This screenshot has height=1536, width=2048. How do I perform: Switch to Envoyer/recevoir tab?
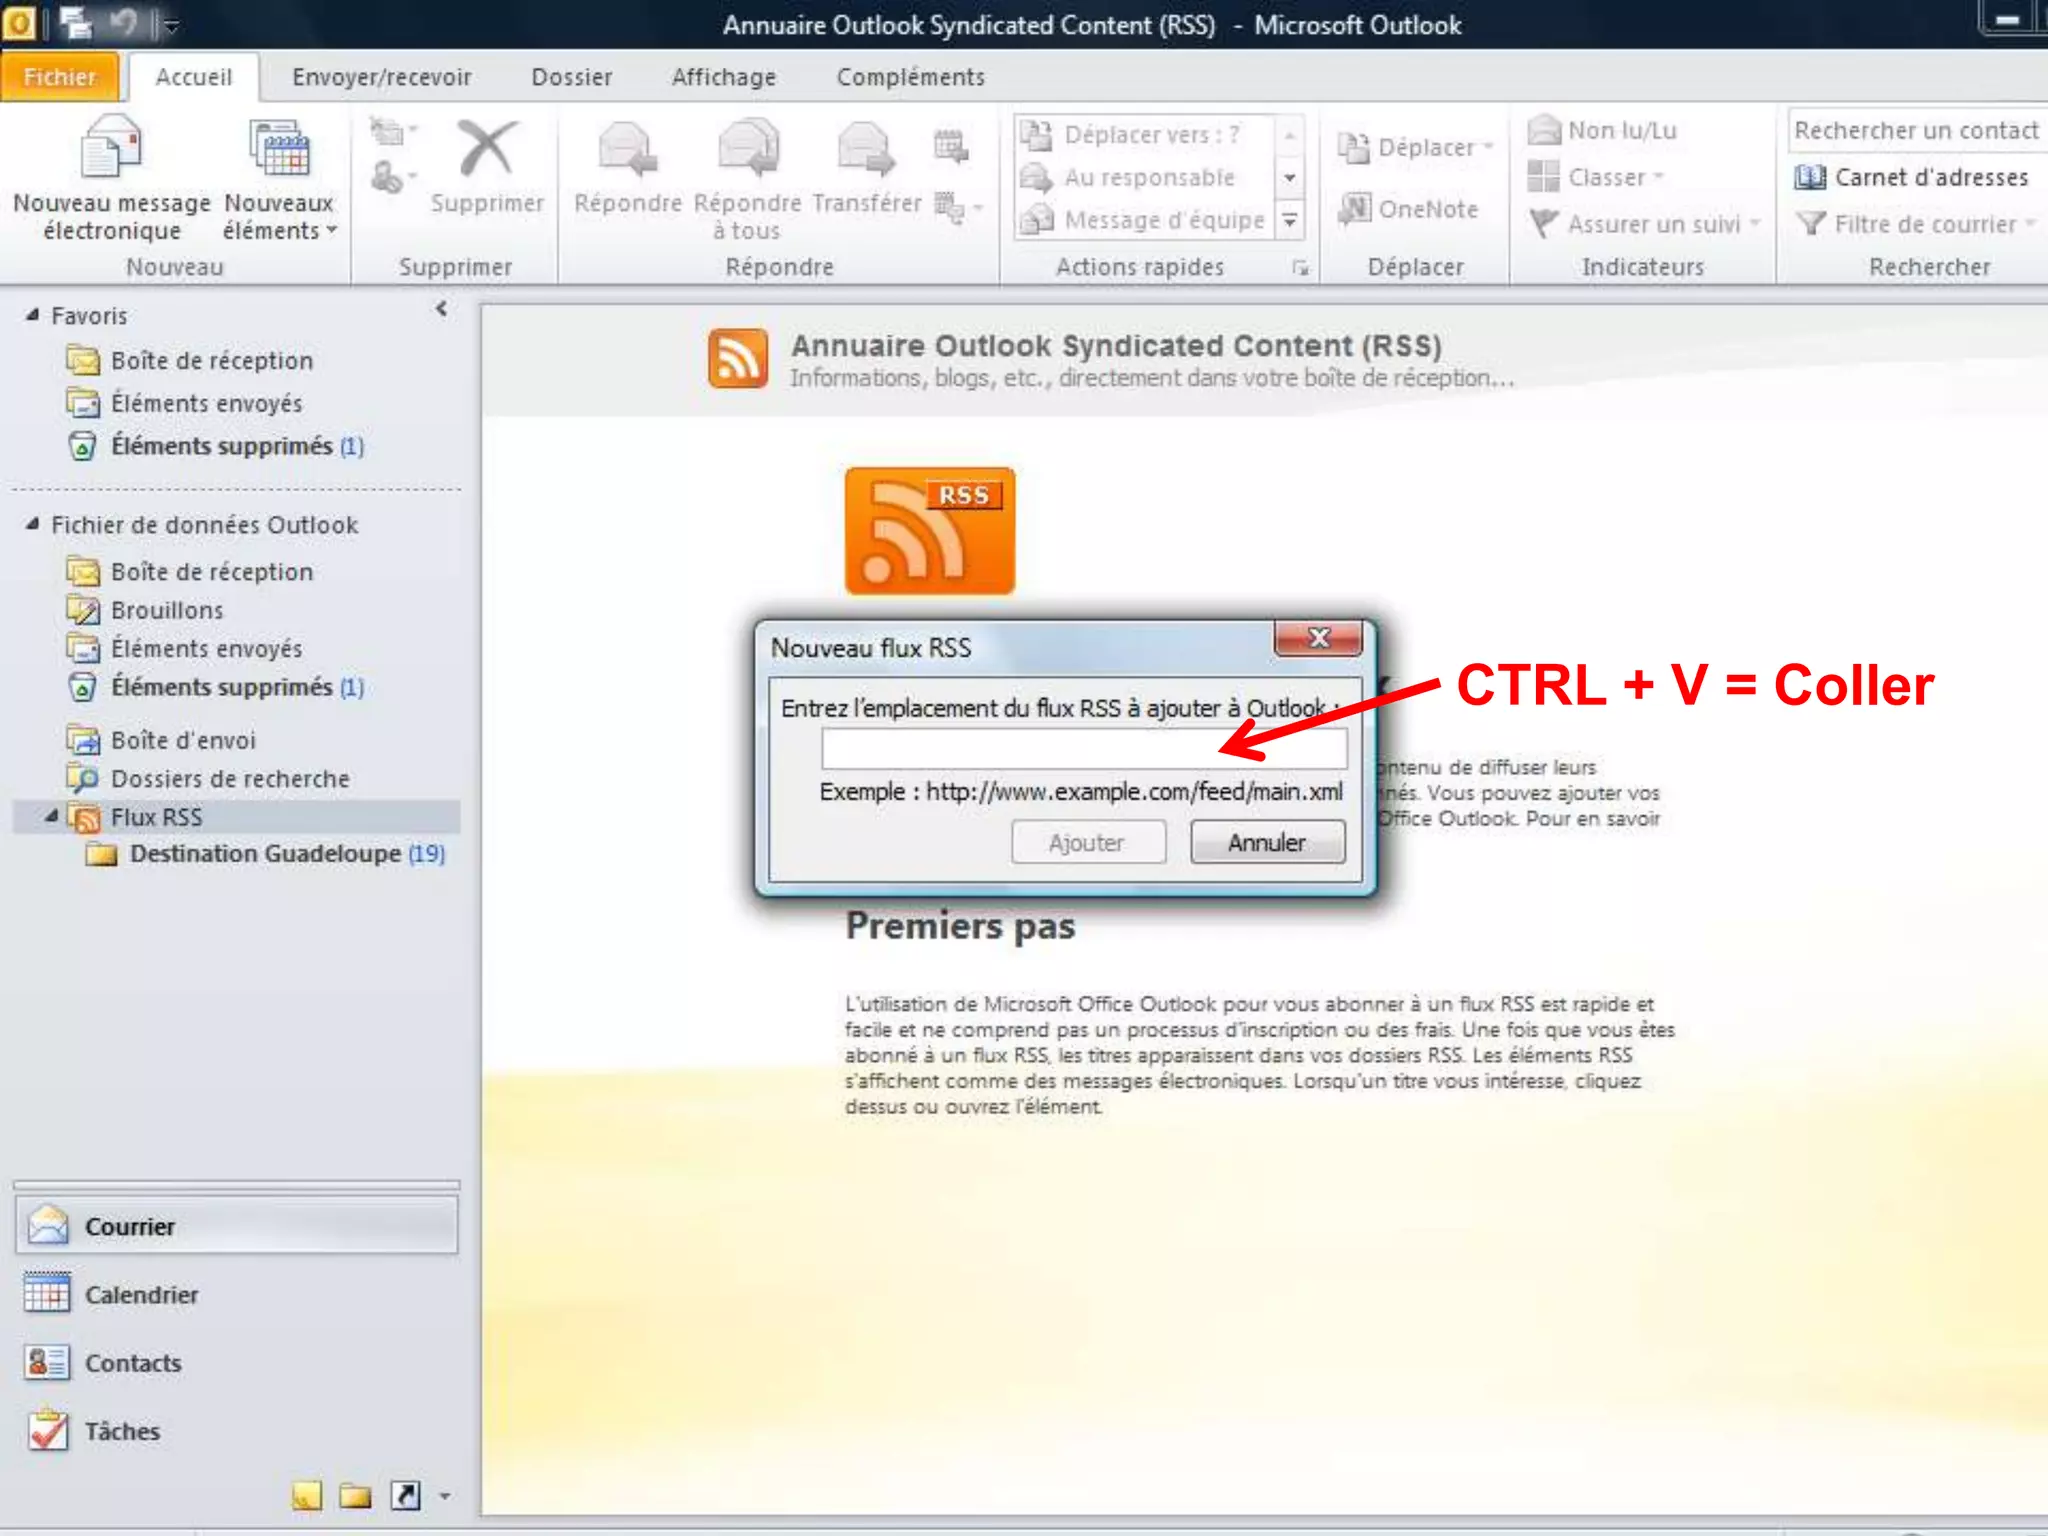pyautogui.click(x=381, y=77)
